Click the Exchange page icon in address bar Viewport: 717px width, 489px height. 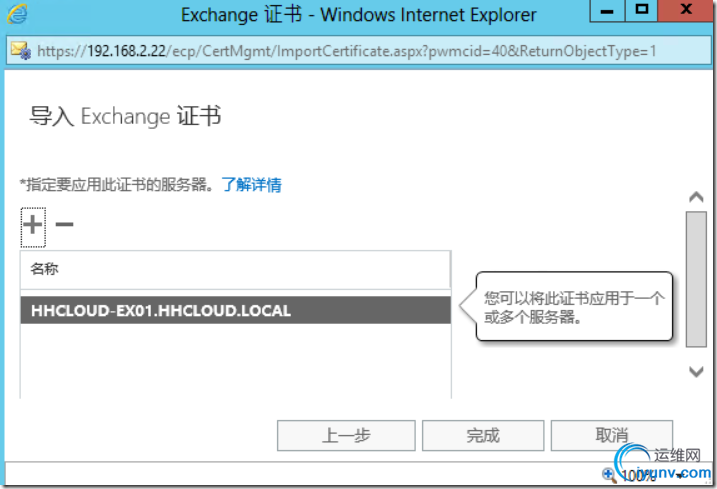(21, 50)
